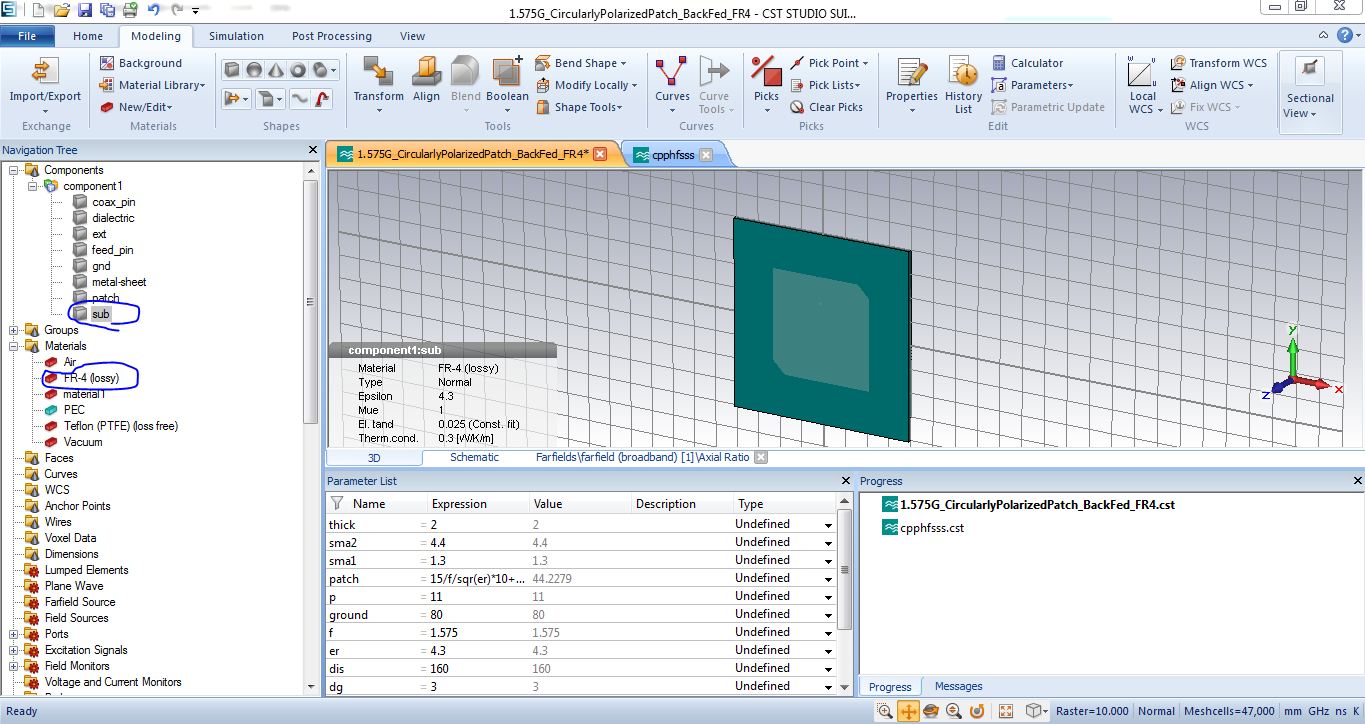Select zoom tool in status bar
Screen dimensions: 1365x724
[x=885, y=711]
